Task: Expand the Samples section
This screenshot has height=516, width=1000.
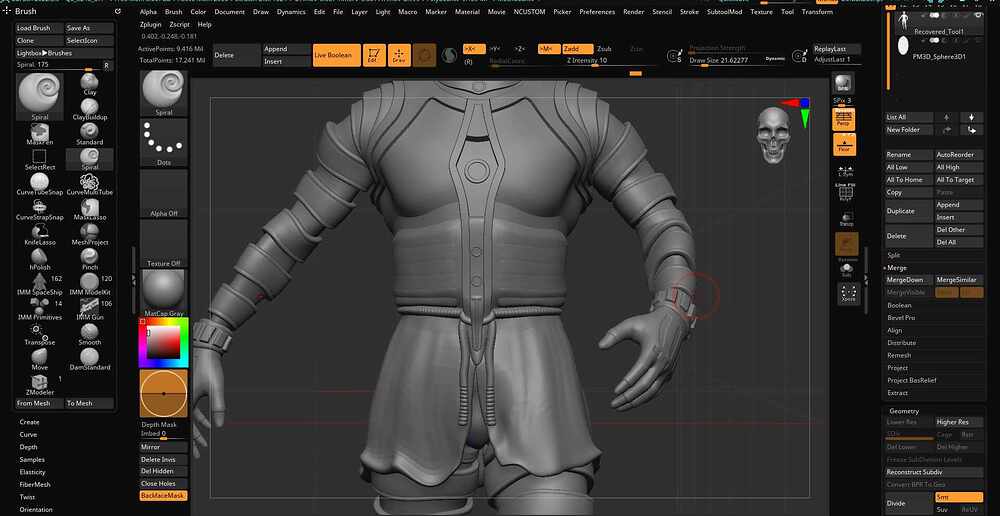Action: 32,459
